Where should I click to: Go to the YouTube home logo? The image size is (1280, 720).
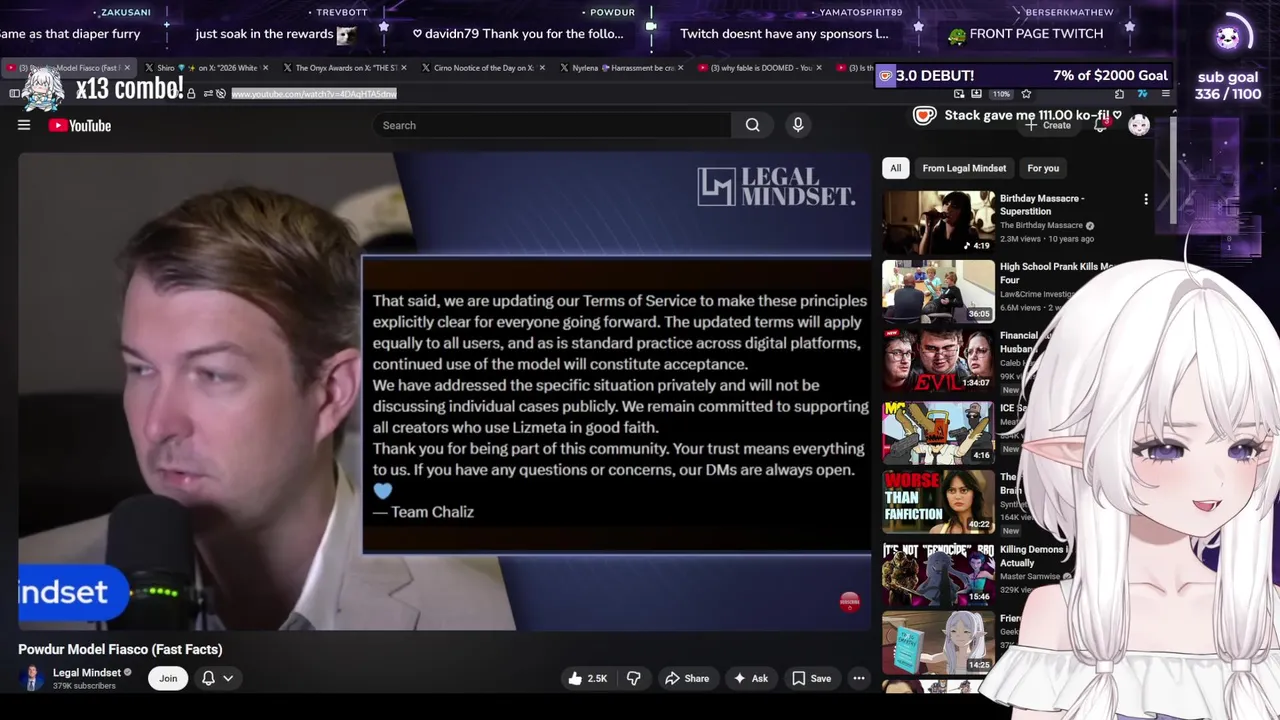click(79, 125)
